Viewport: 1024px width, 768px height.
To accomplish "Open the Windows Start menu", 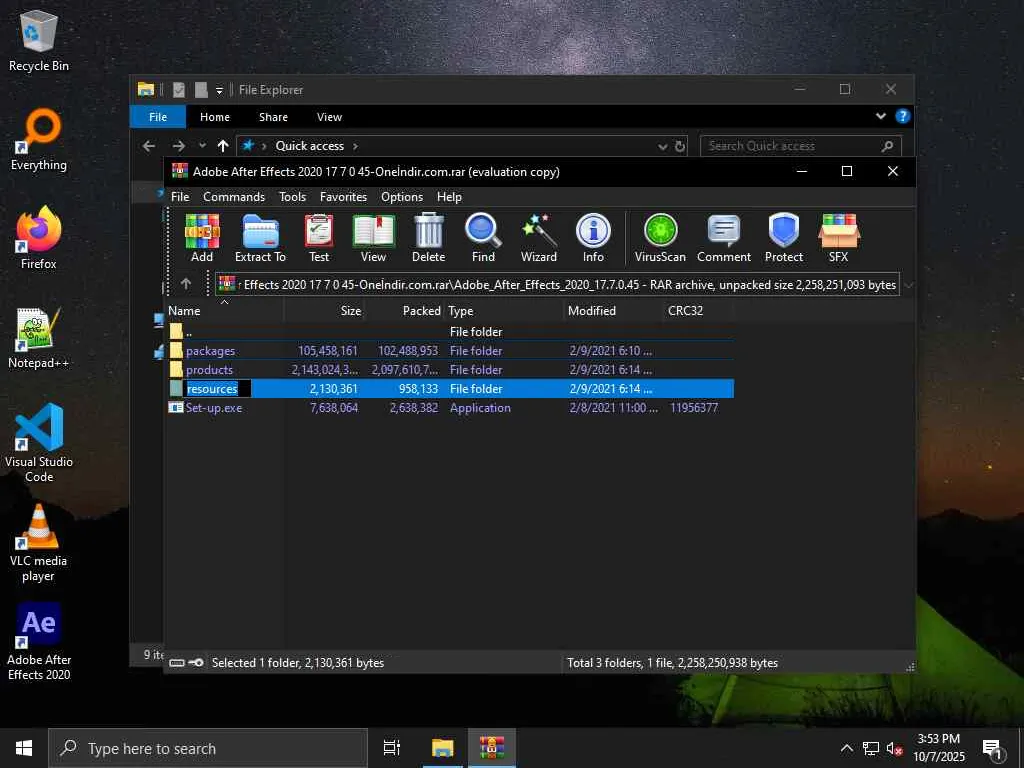I will click(24, 748).
